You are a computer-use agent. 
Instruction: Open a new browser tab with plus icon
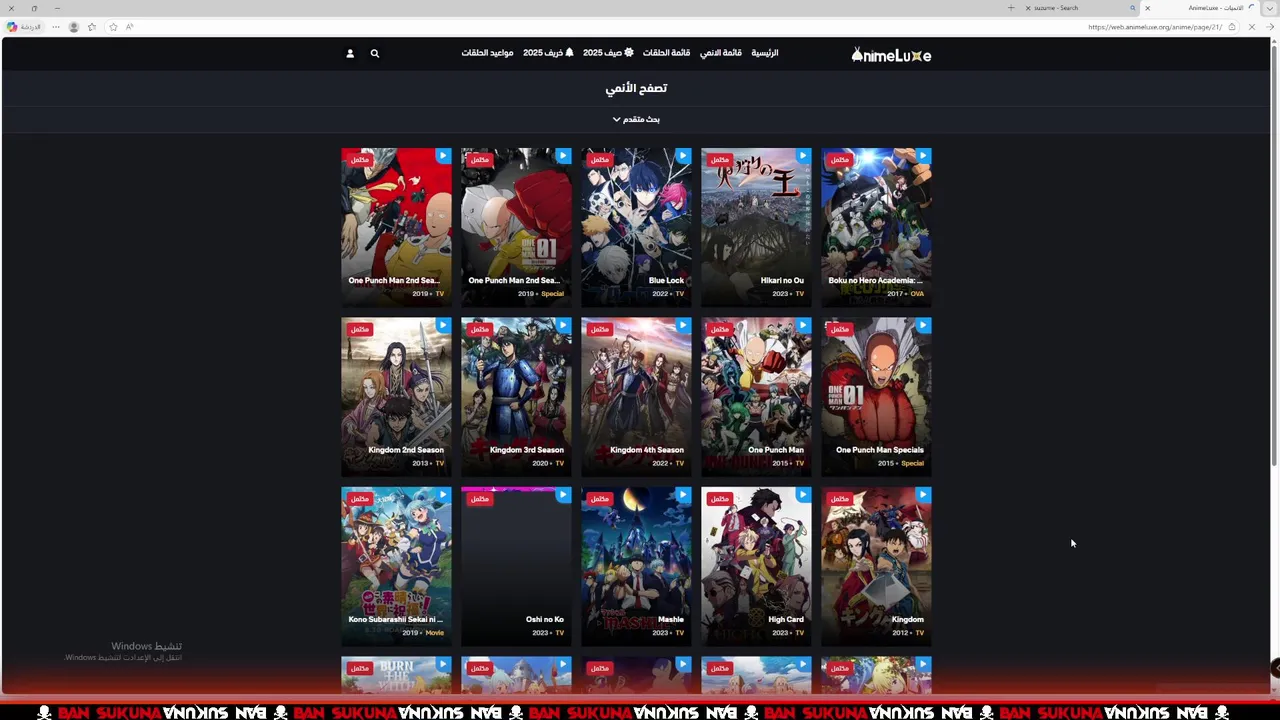pos(1011,8)
